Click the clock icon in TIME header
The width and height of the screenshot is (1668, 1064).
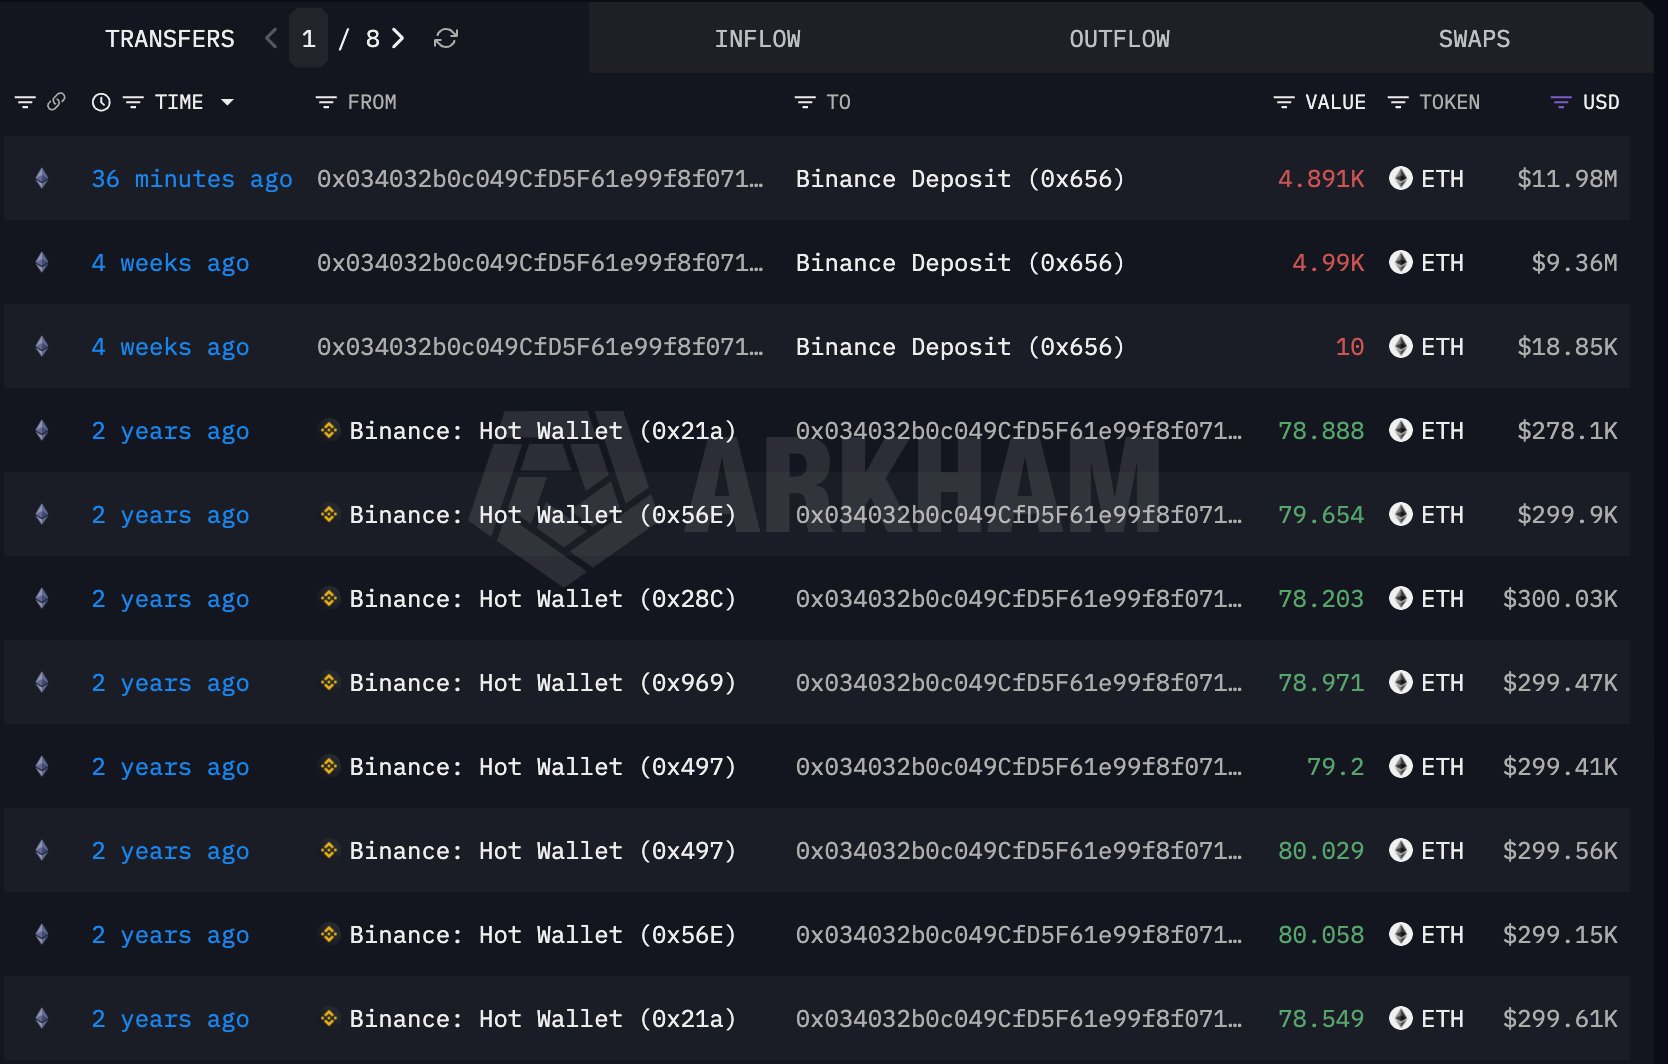click(101, 102)
